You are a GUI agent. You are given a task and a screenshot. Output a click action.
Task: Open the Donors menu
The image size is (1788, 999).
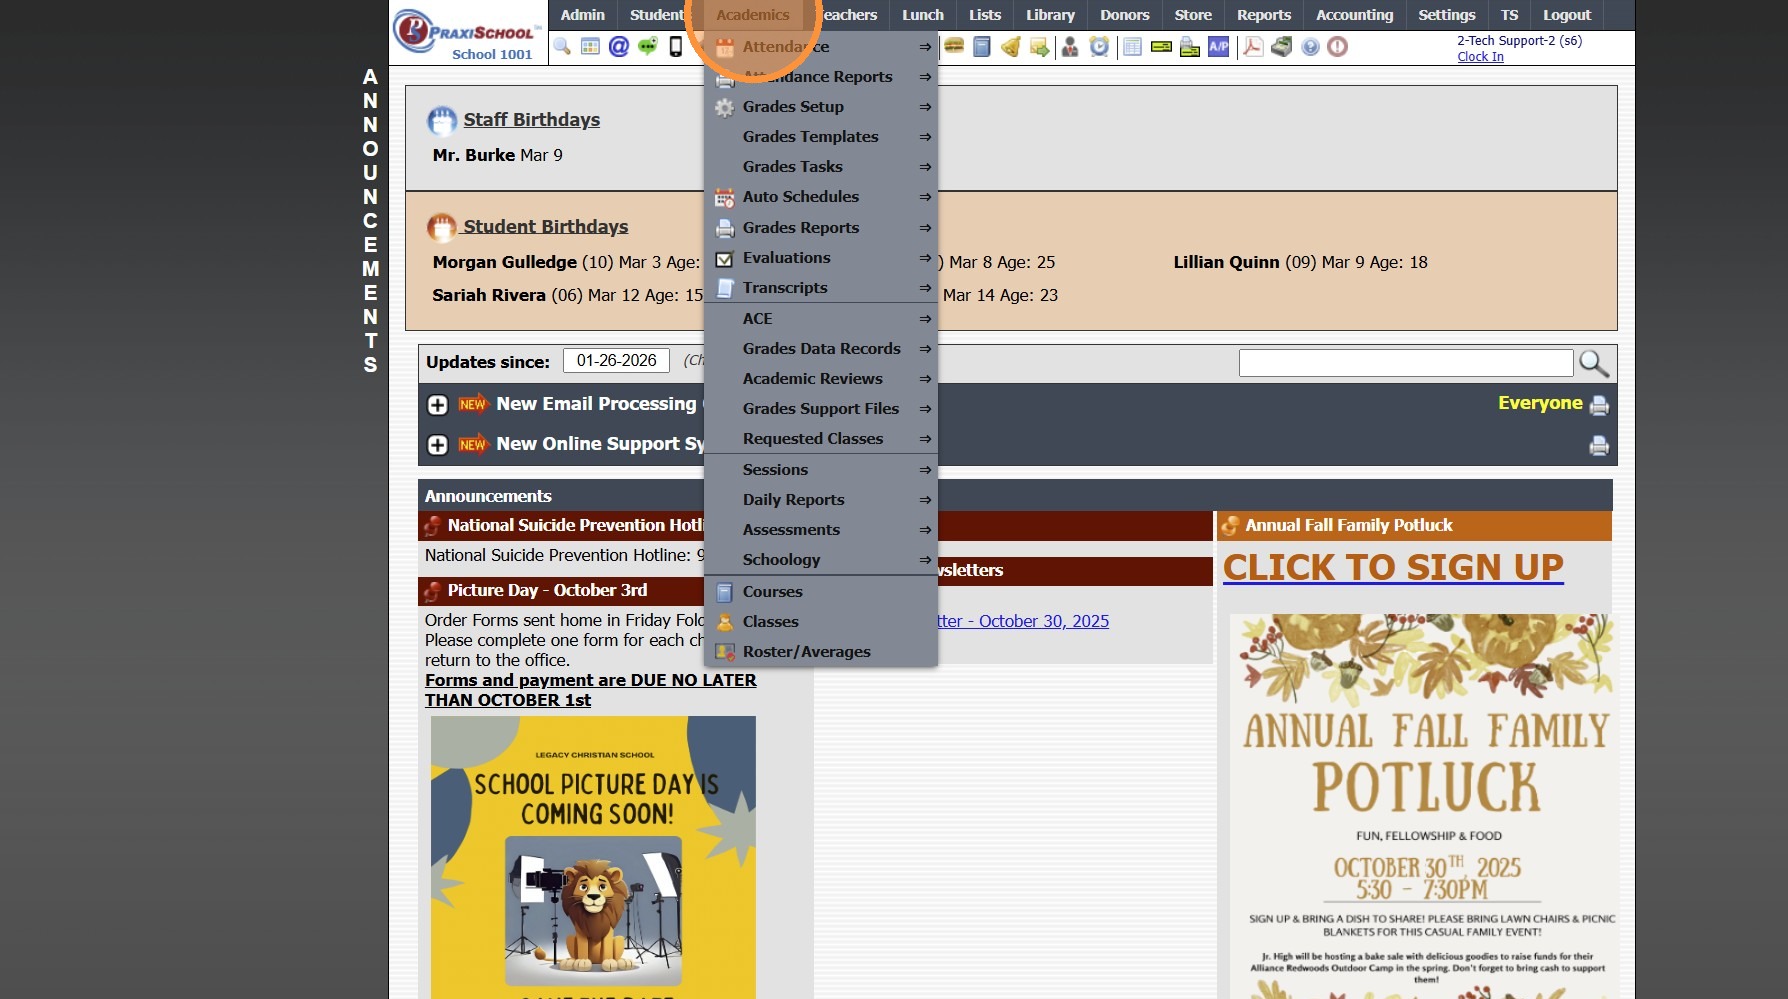[1124, 15]
